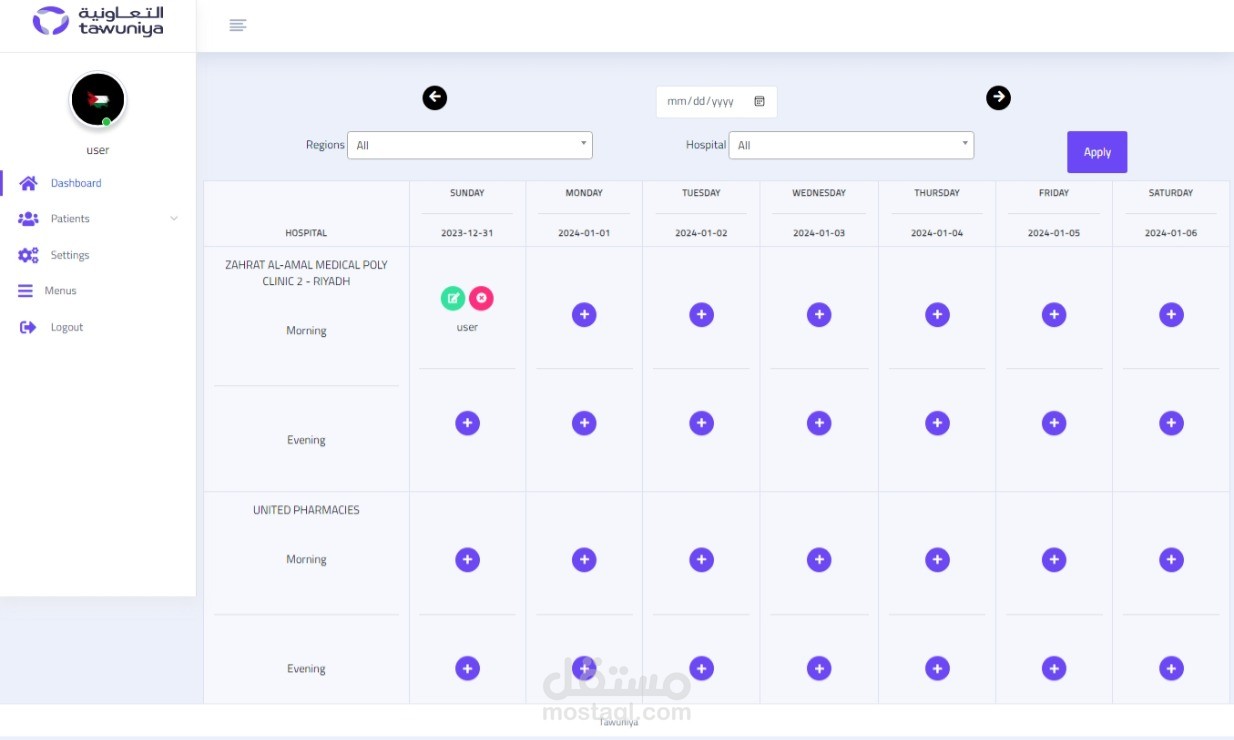Expand the Patients submenu chevron
Viewport: 1234px width, 740px height.
[174, 219]
